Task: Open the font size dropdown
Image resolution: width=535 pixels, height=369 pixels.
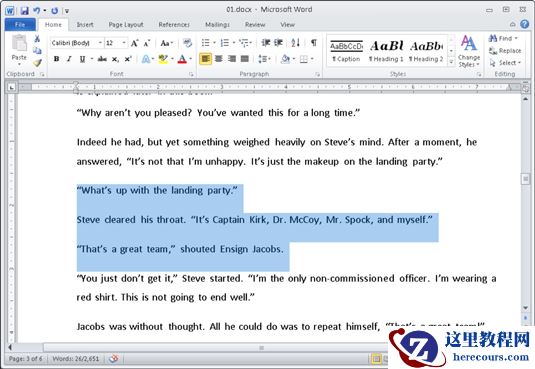Action: point(124,43)
